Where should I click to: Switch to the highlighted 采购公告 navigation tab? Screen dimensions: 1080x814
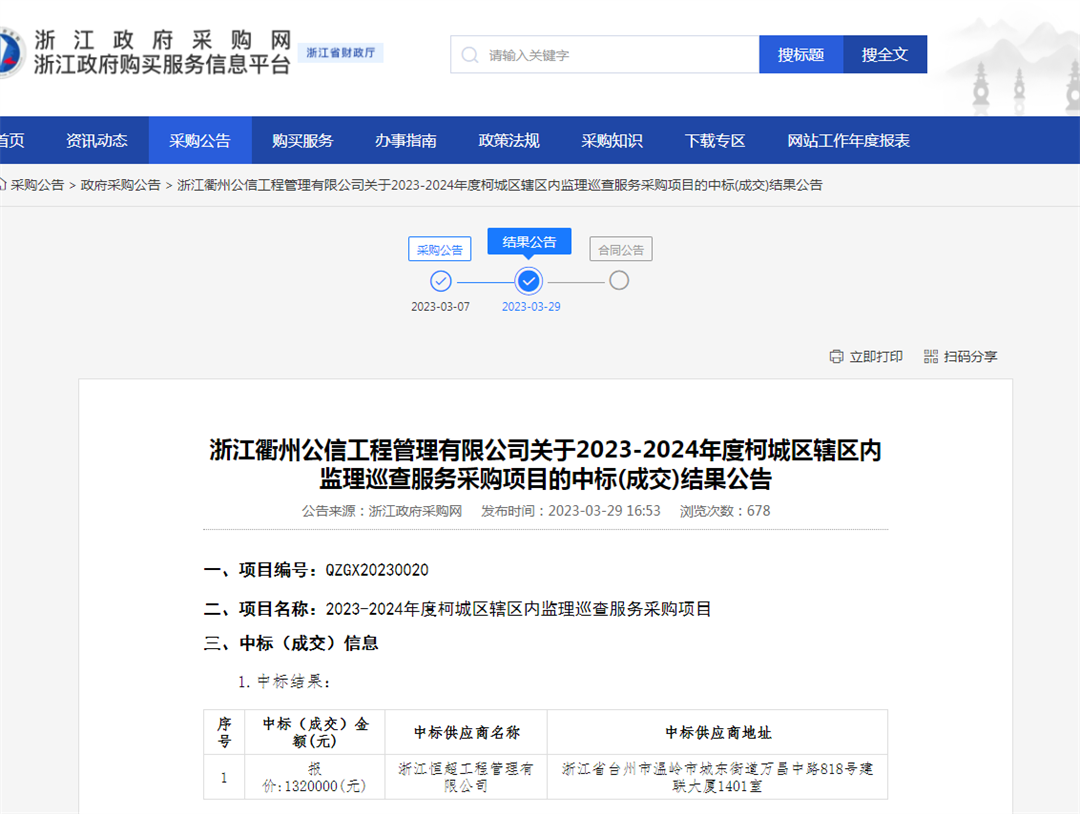(x=200, y=140)
